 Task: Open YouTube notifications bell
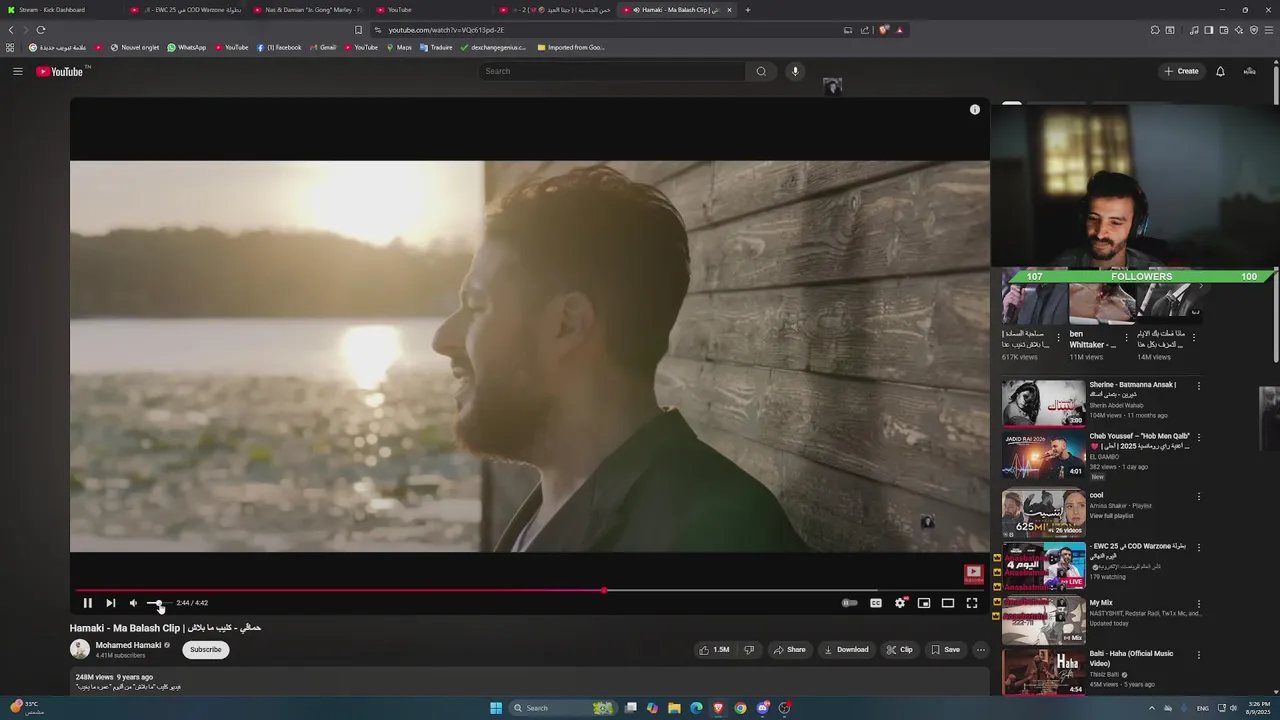1220,71
